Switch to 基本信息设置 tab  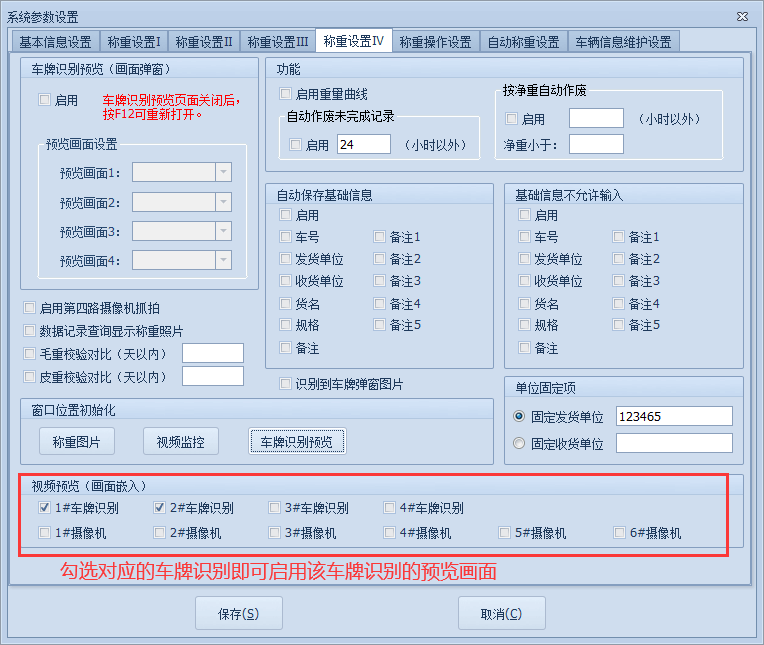pyautogui.click(x=55, y=42)
